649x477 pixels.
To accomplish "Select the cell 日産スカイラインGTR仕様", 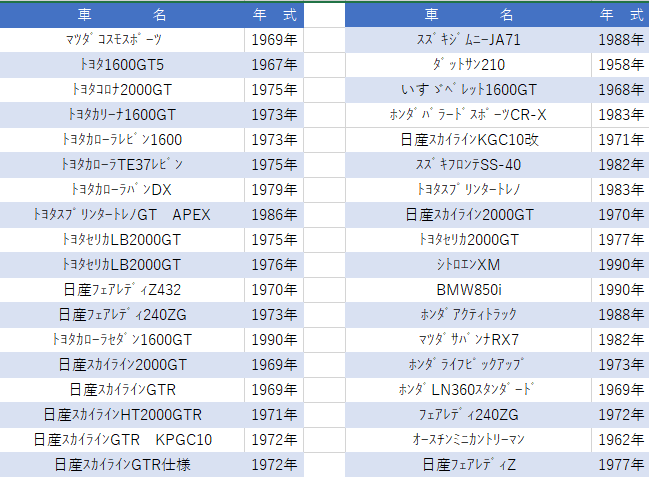I will [x=122, y=465].
